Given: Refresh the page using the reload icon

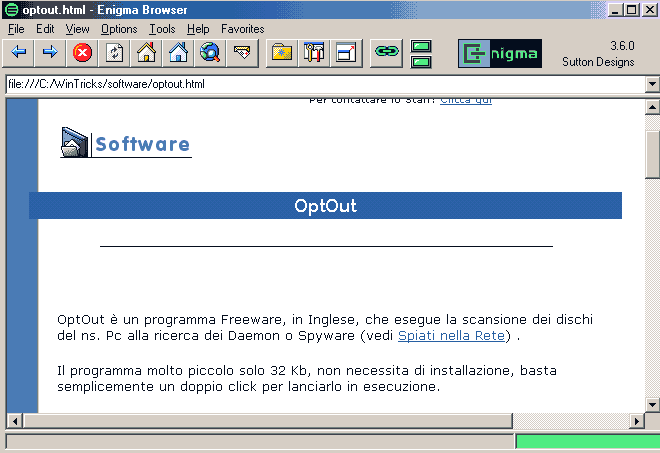Looking at the screenshot, I should point(114,53).
